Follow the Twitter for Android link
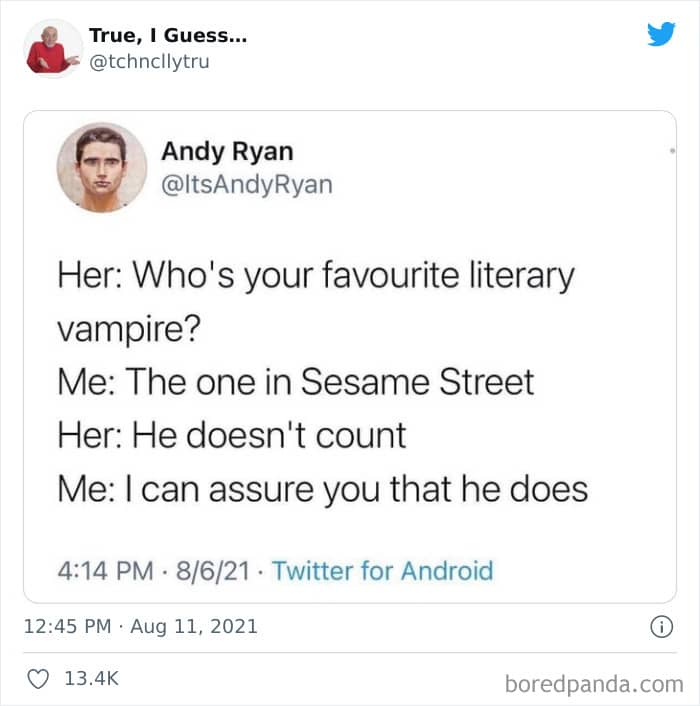 (383, 571)
